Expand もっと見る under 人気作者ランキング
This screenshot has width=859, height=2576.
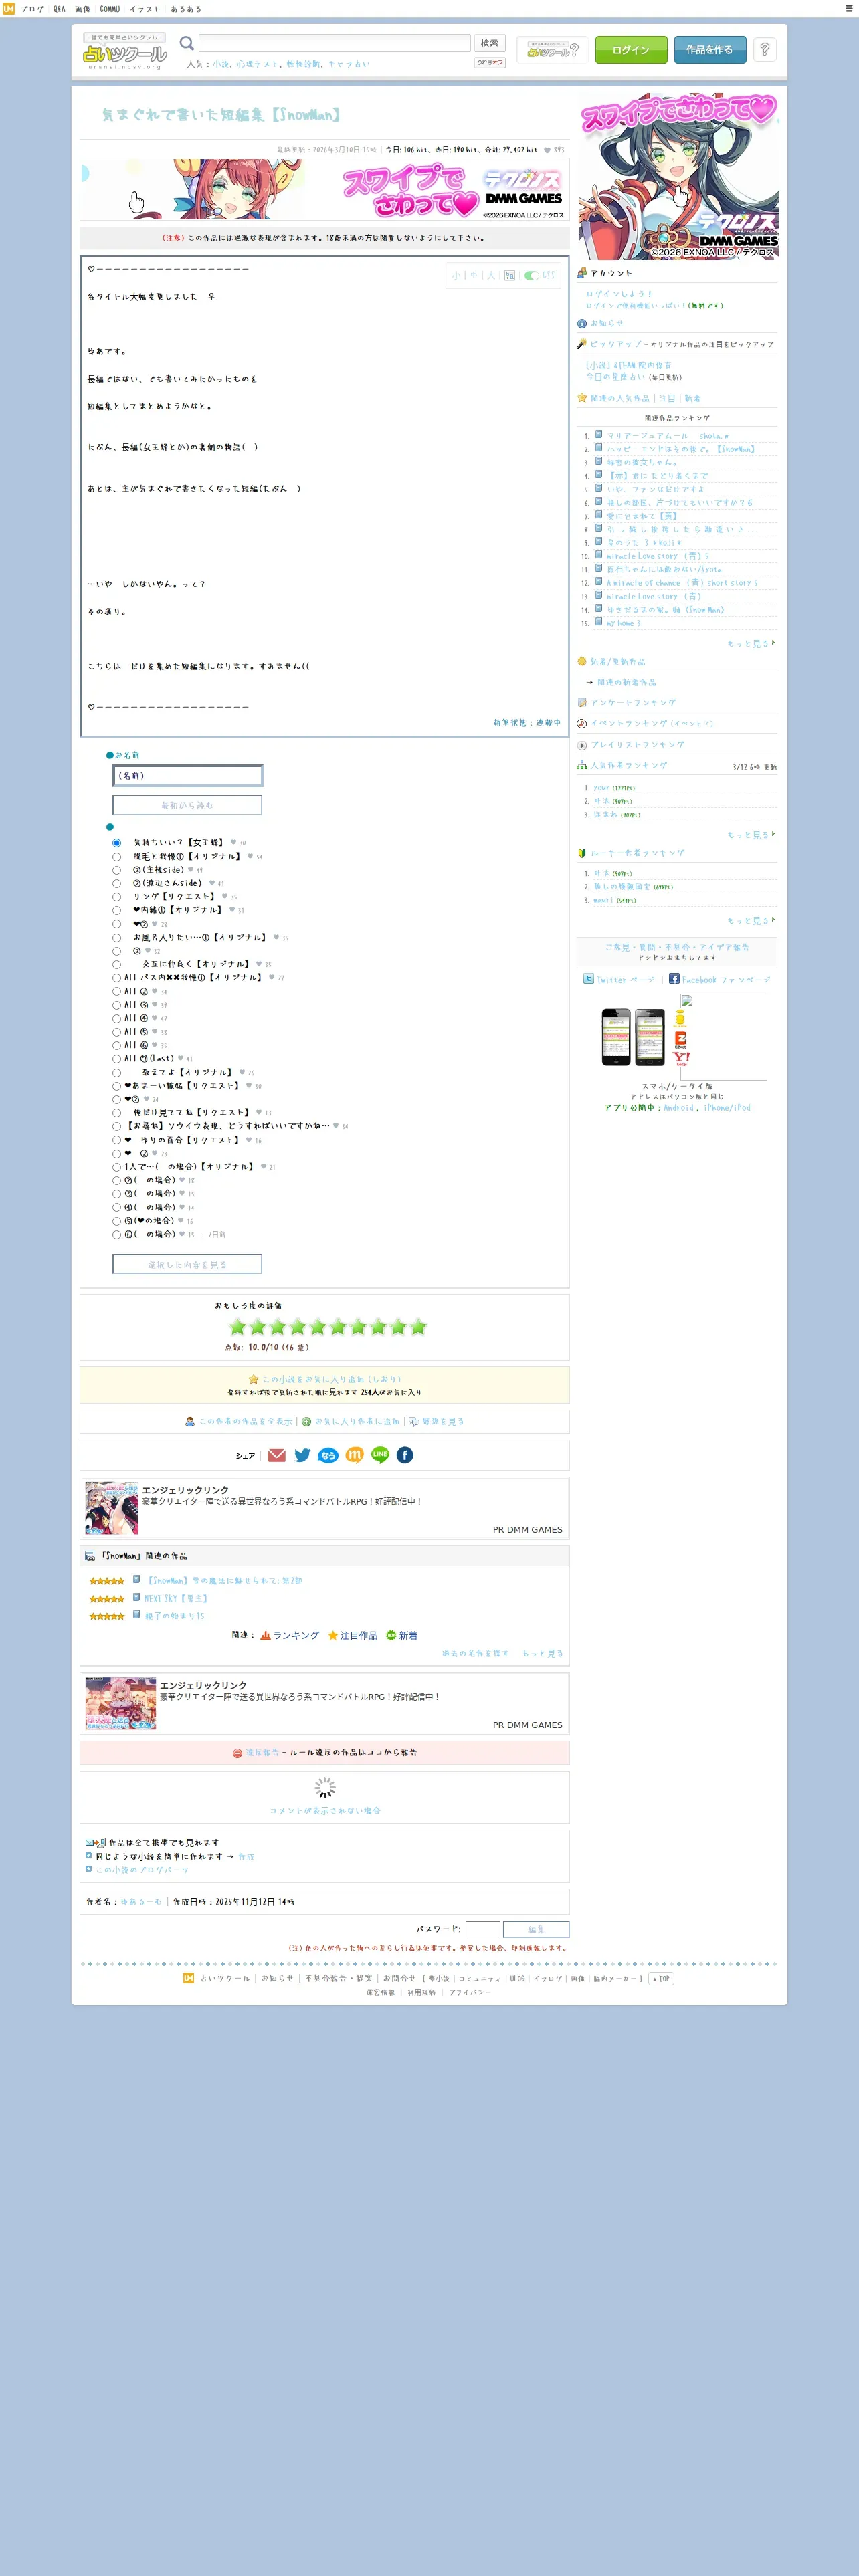(751, 834)
